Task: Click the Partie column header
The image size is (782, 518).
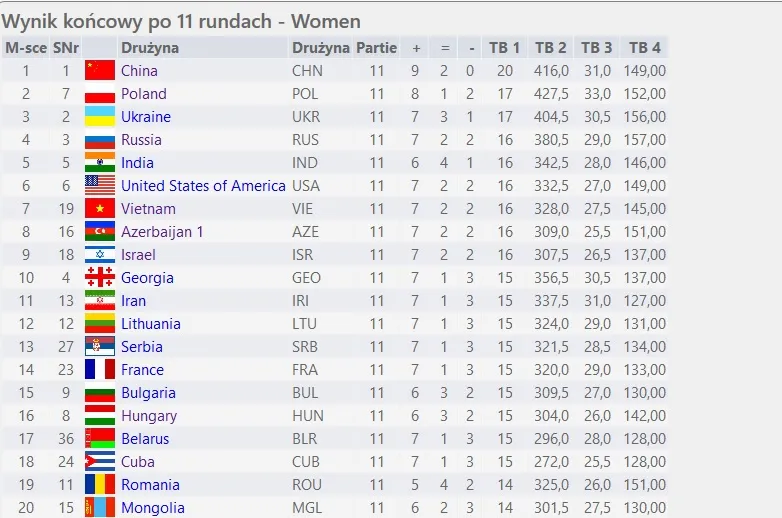Action: pos(376,48)
